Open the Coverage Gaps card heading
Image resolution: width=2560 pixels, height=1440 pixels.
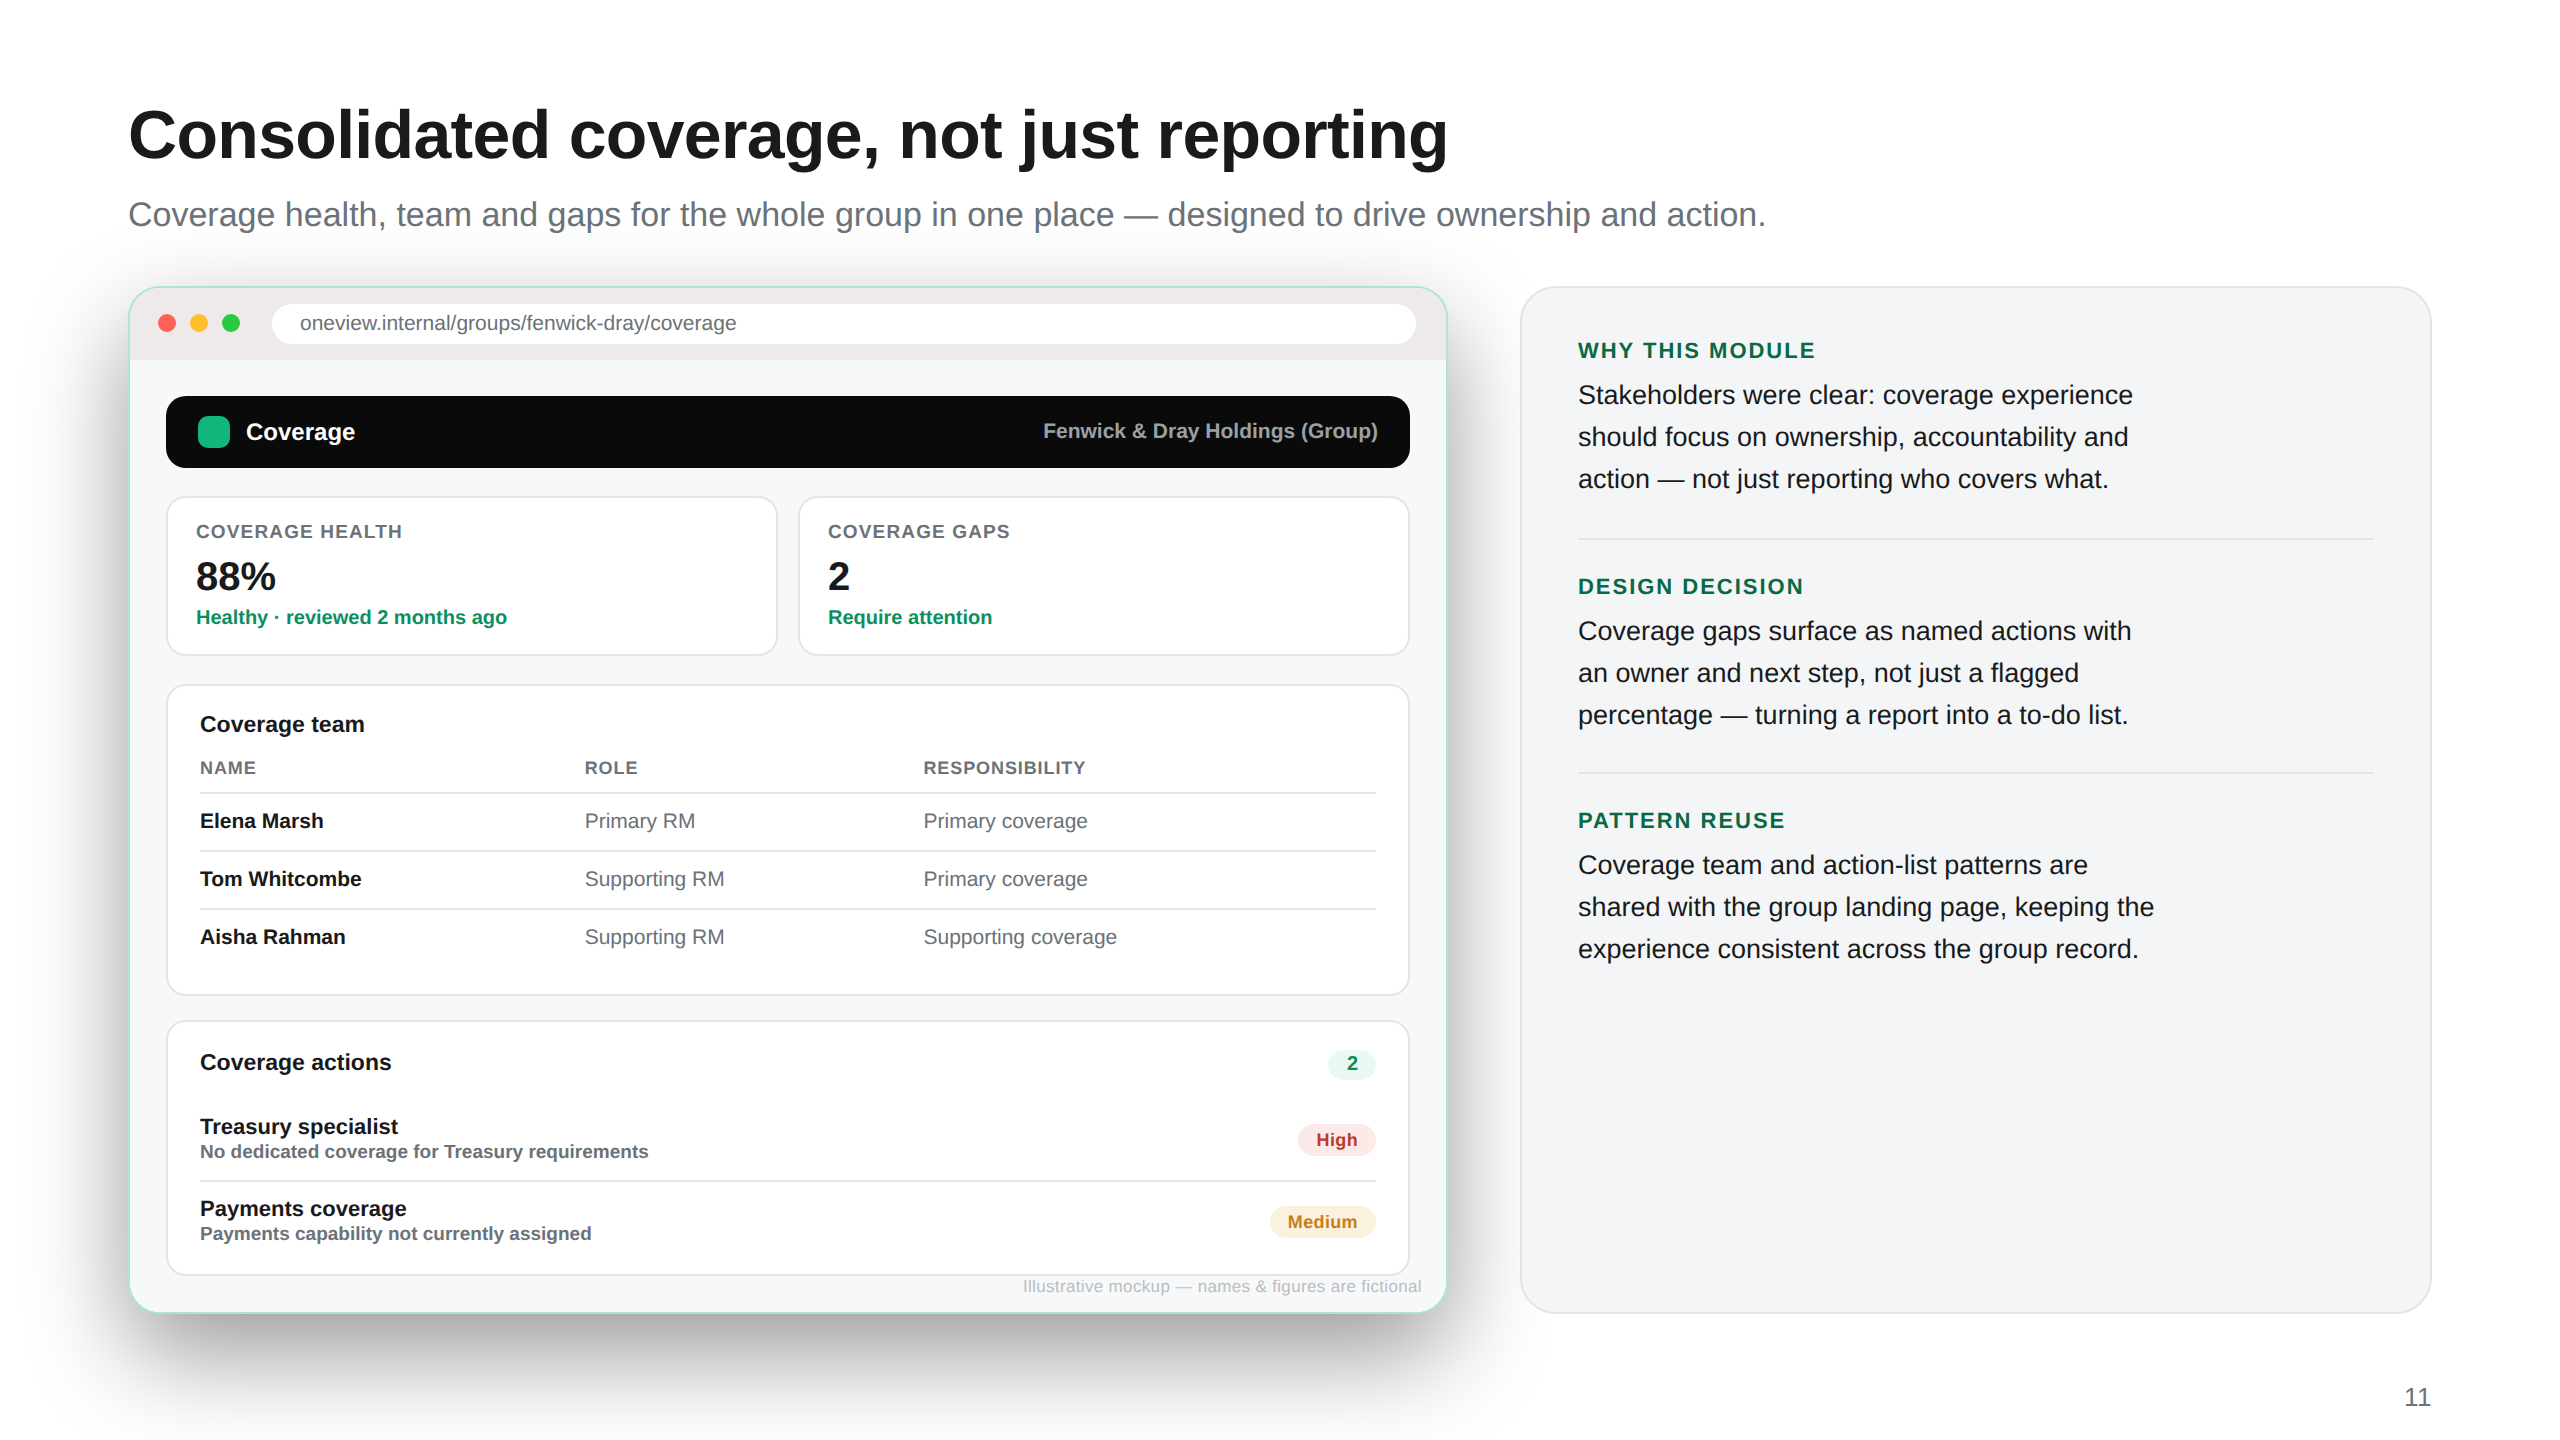click(x=919, y=532)
